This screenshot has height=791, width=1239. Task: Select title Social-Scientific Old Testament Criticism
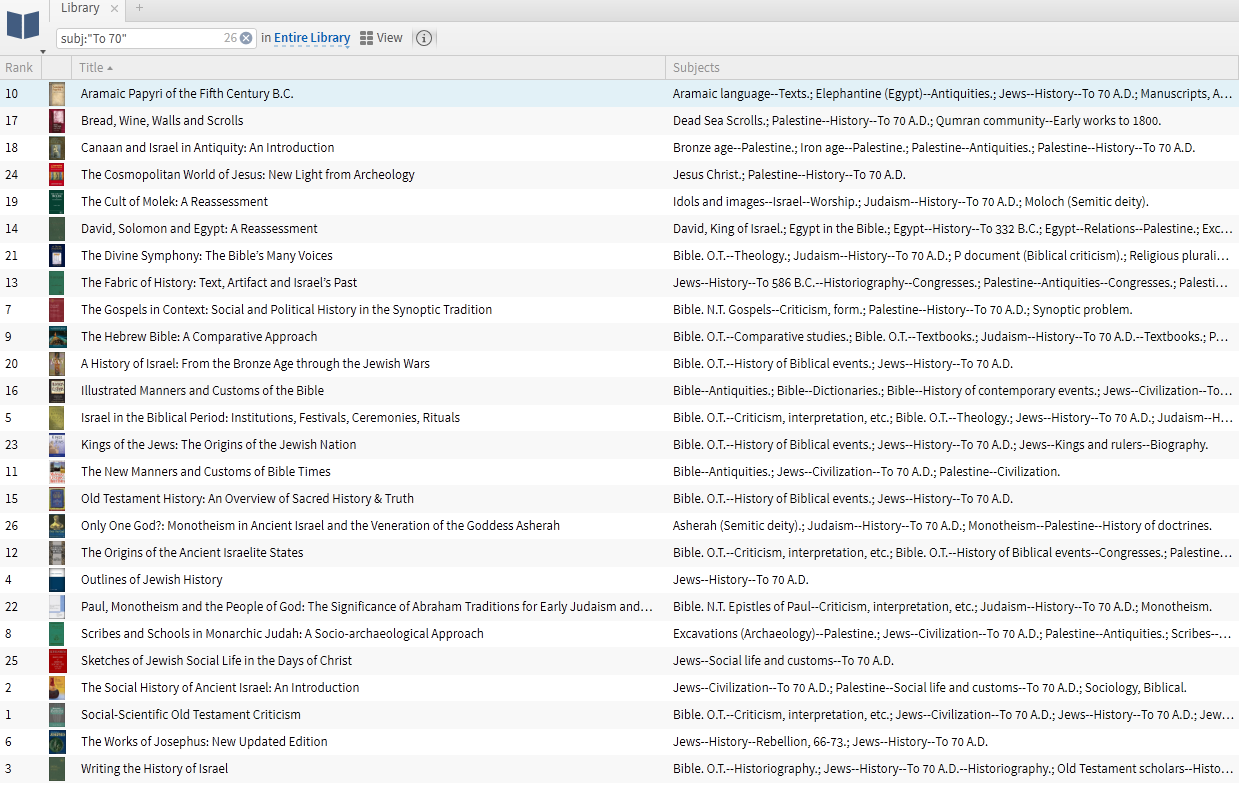click(x=191, y=715)
